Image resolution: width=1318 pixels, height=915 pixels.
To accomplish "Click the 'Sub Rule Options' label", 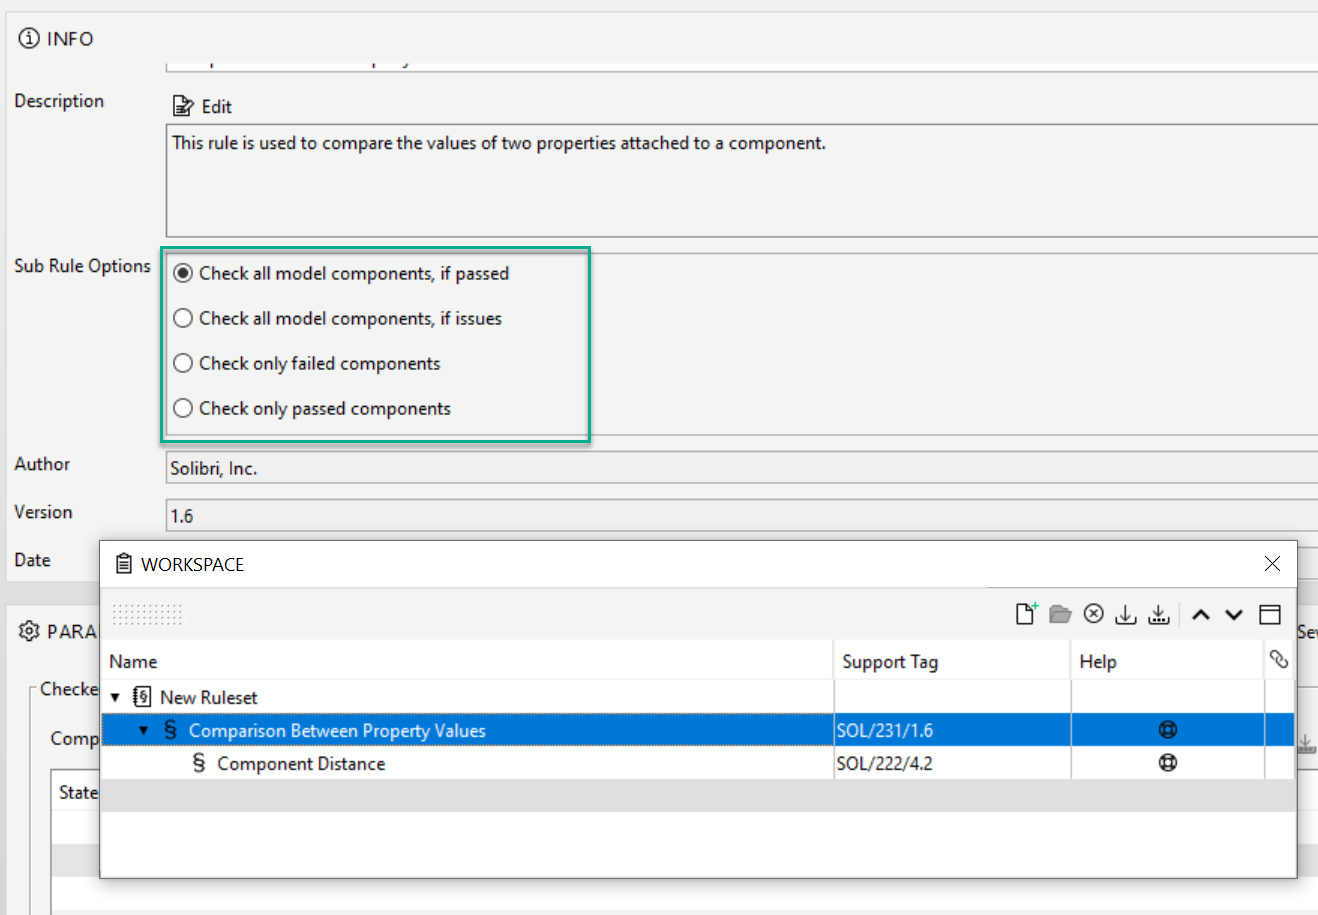I will [82, 266].
